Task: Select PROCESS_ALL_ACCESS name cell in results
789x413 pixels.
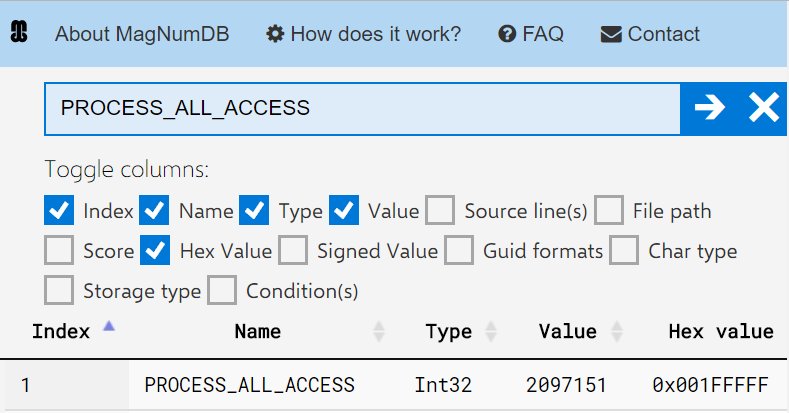Action: point(250,385)
